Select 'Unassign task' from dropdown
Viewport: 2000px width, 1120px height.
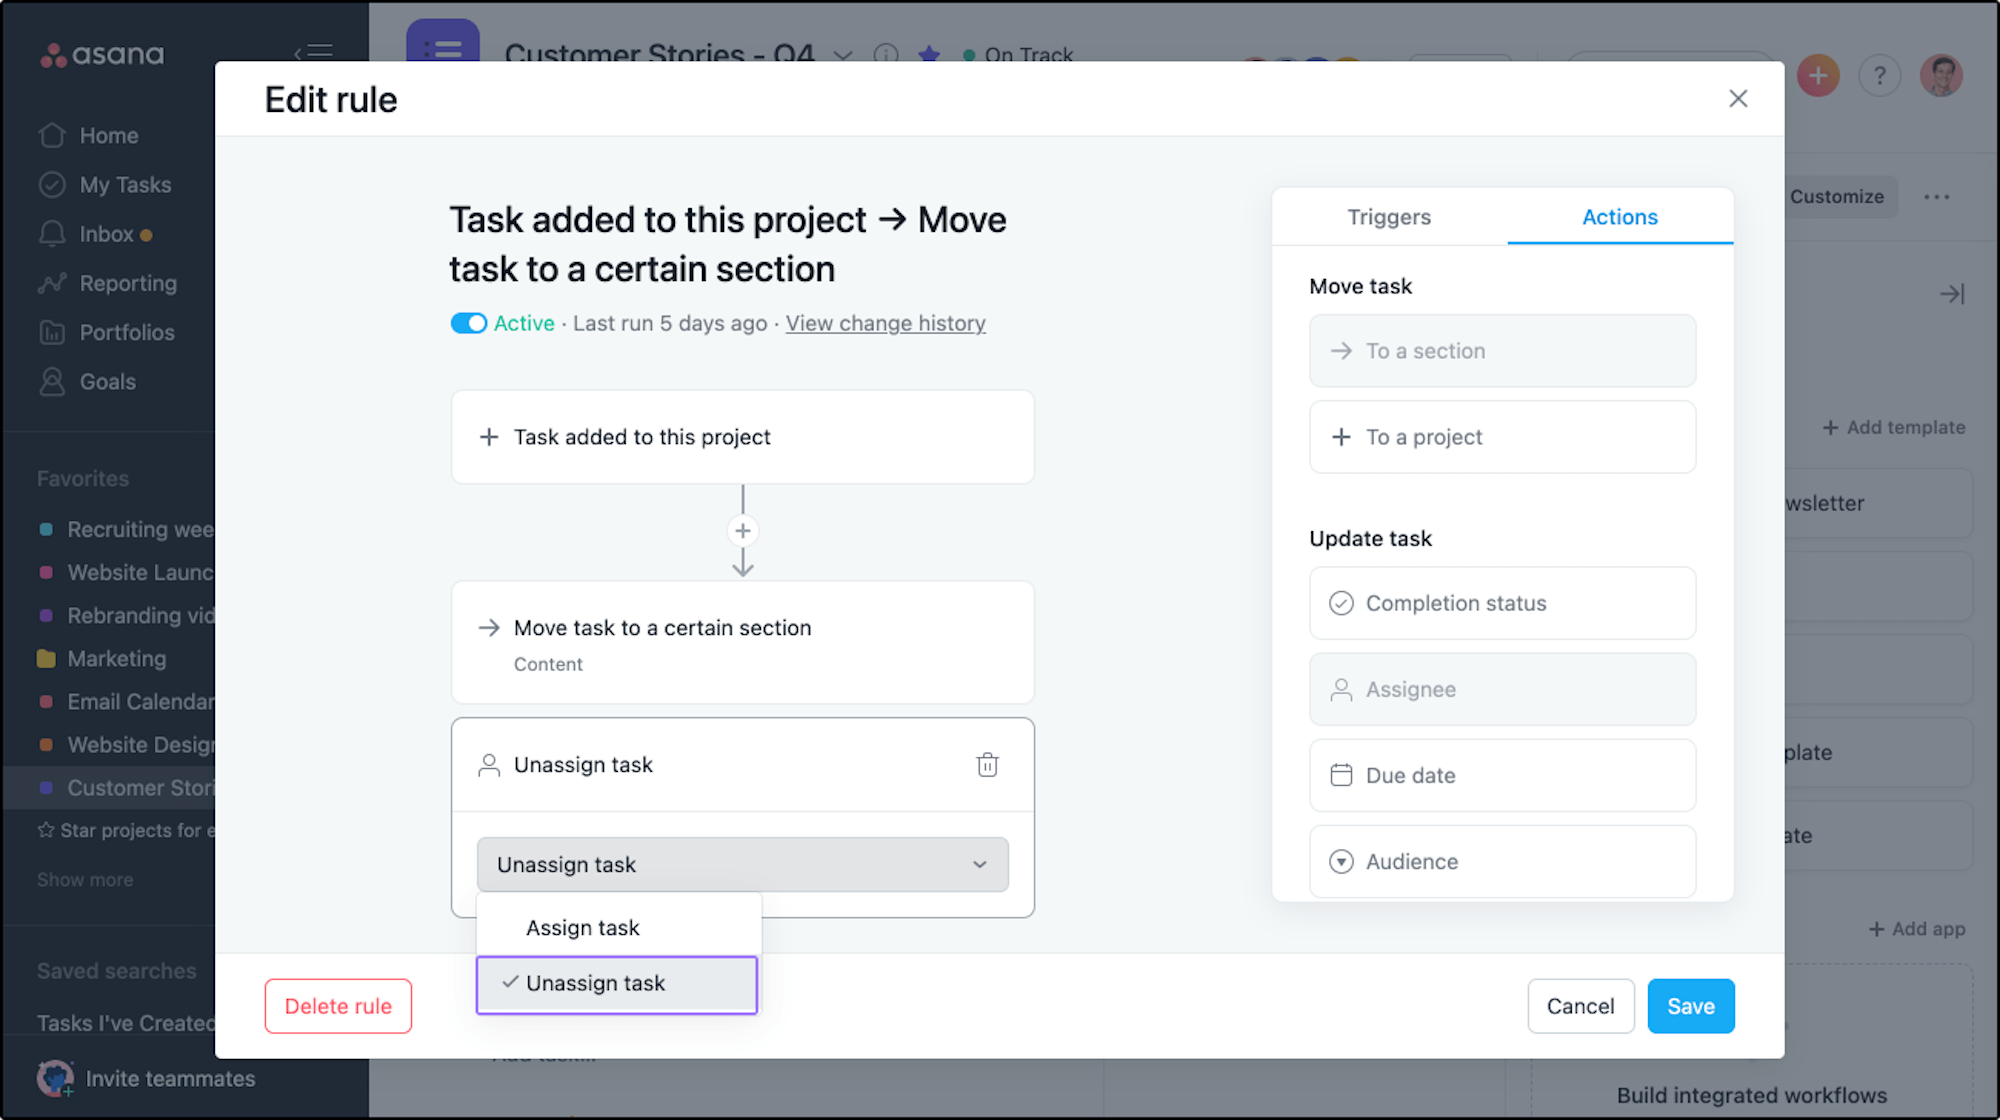tap(615, 983)
